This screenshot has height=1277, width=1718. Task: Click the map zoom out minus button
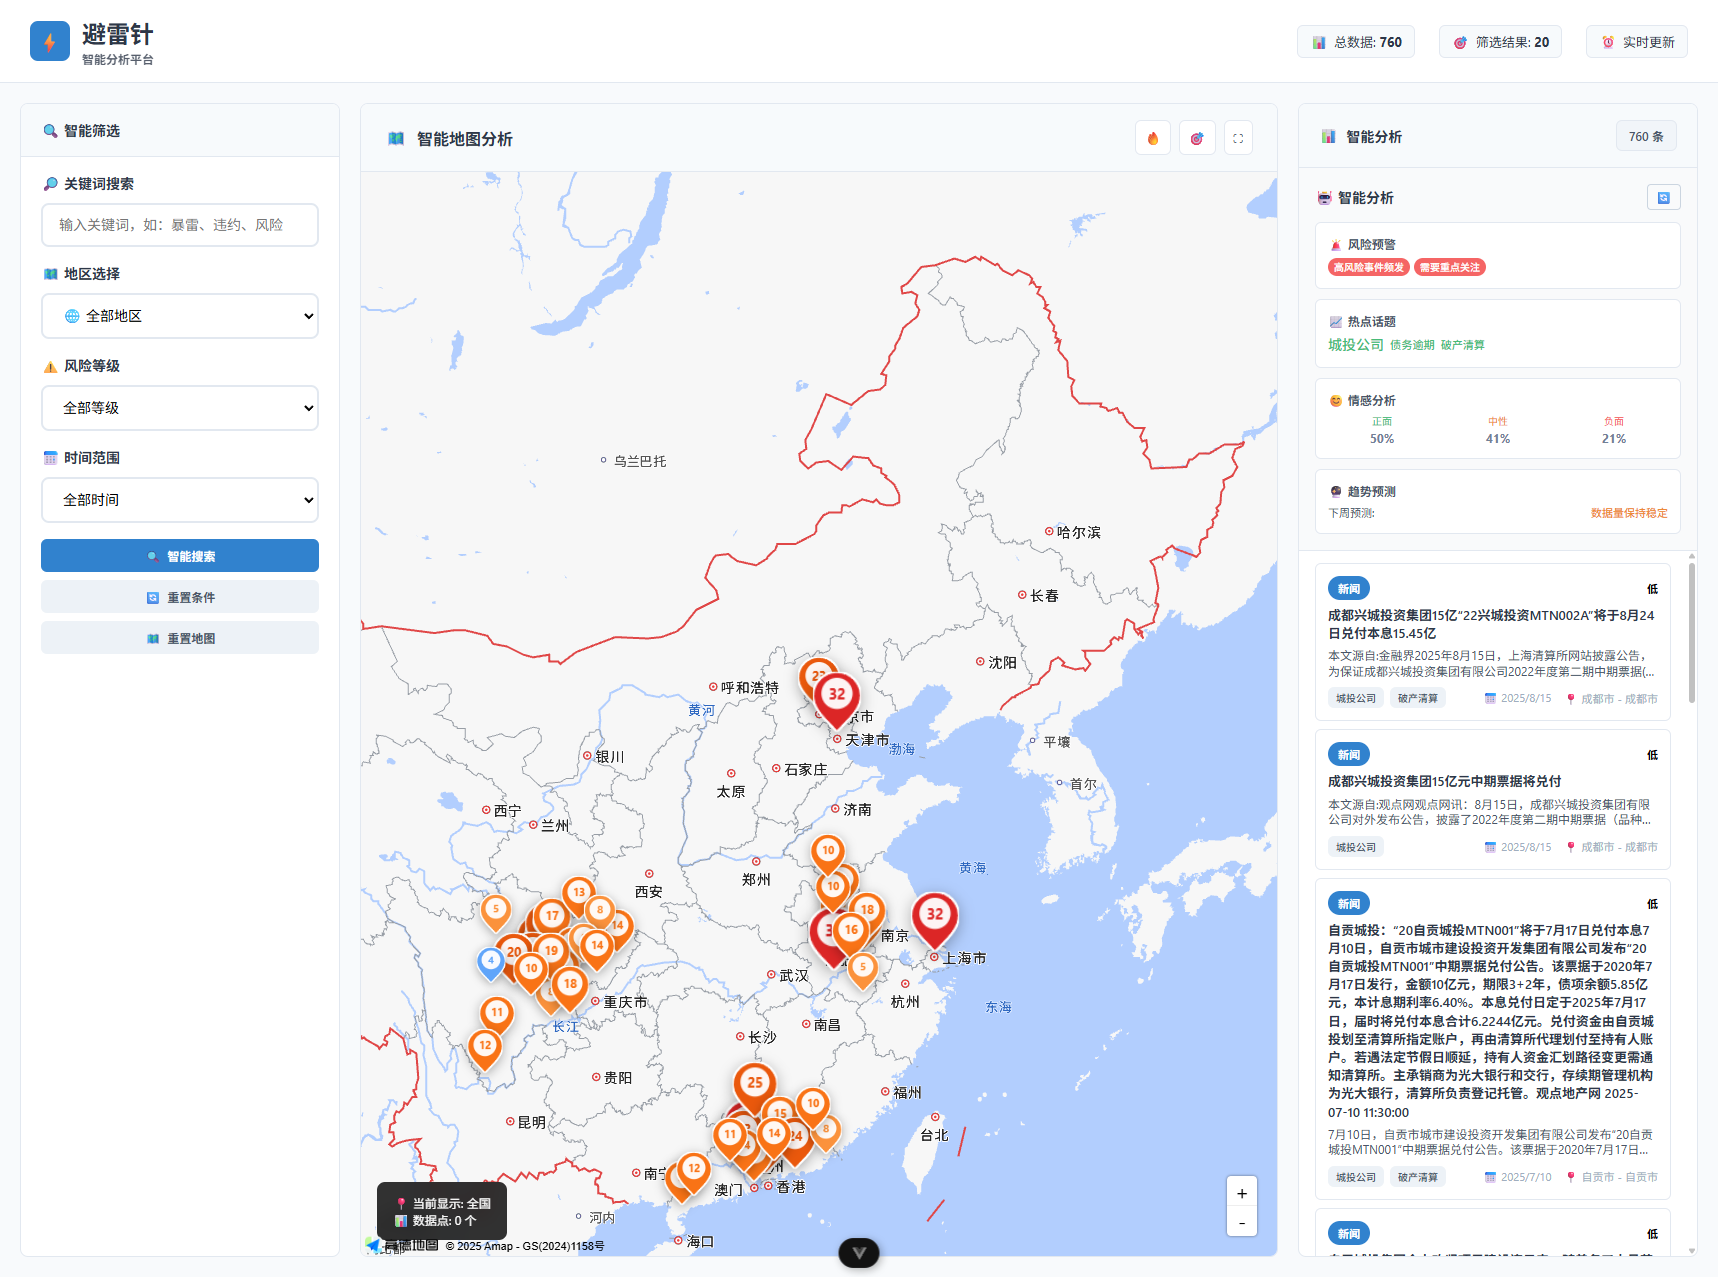[1241, 1222]
